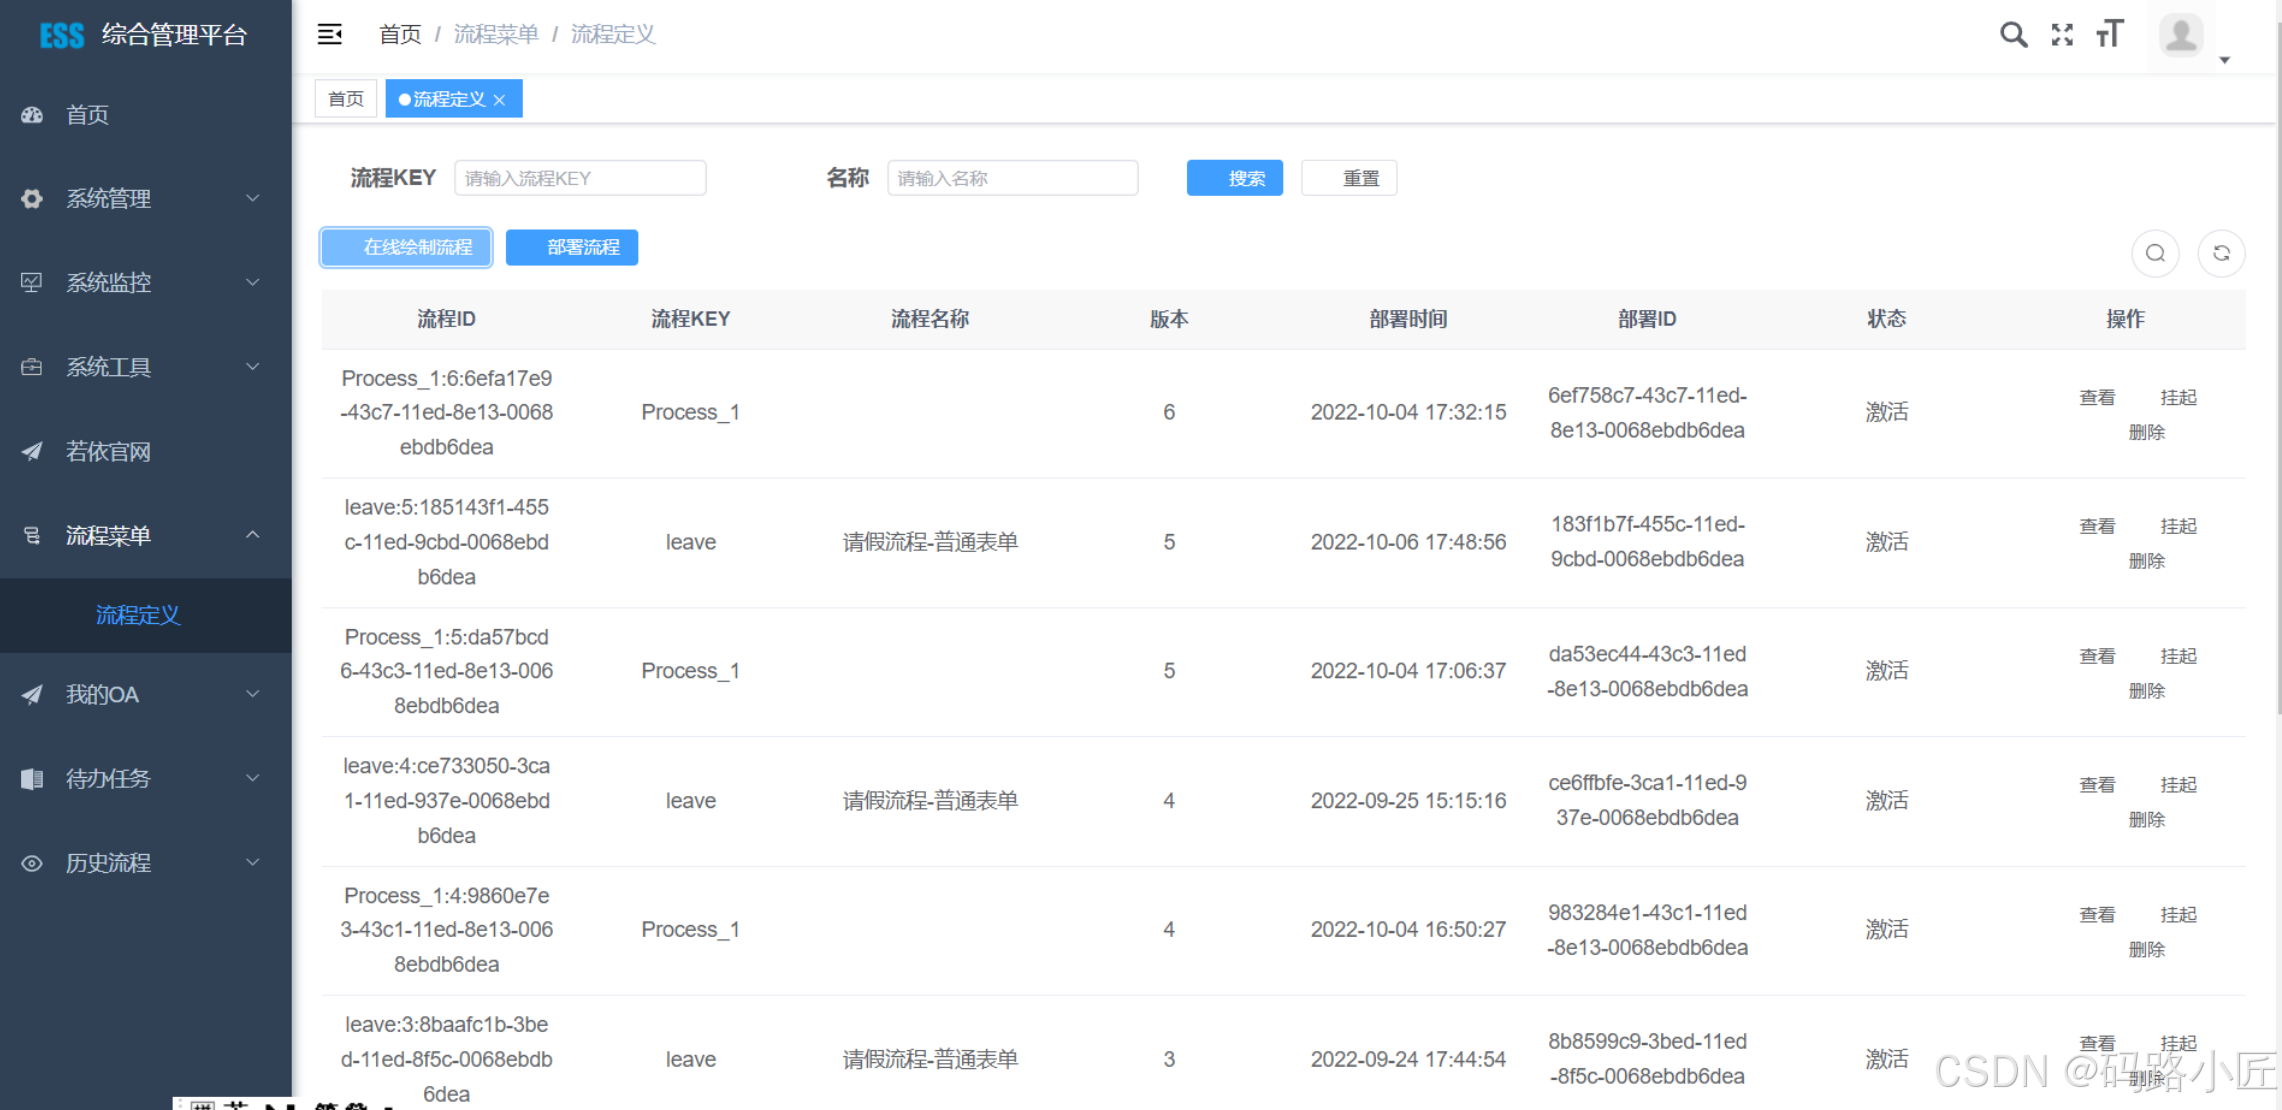The image size is (2282, 1110).
Task: Enable fullscreen mode via the expand icon
Action: click(2062, 33)
